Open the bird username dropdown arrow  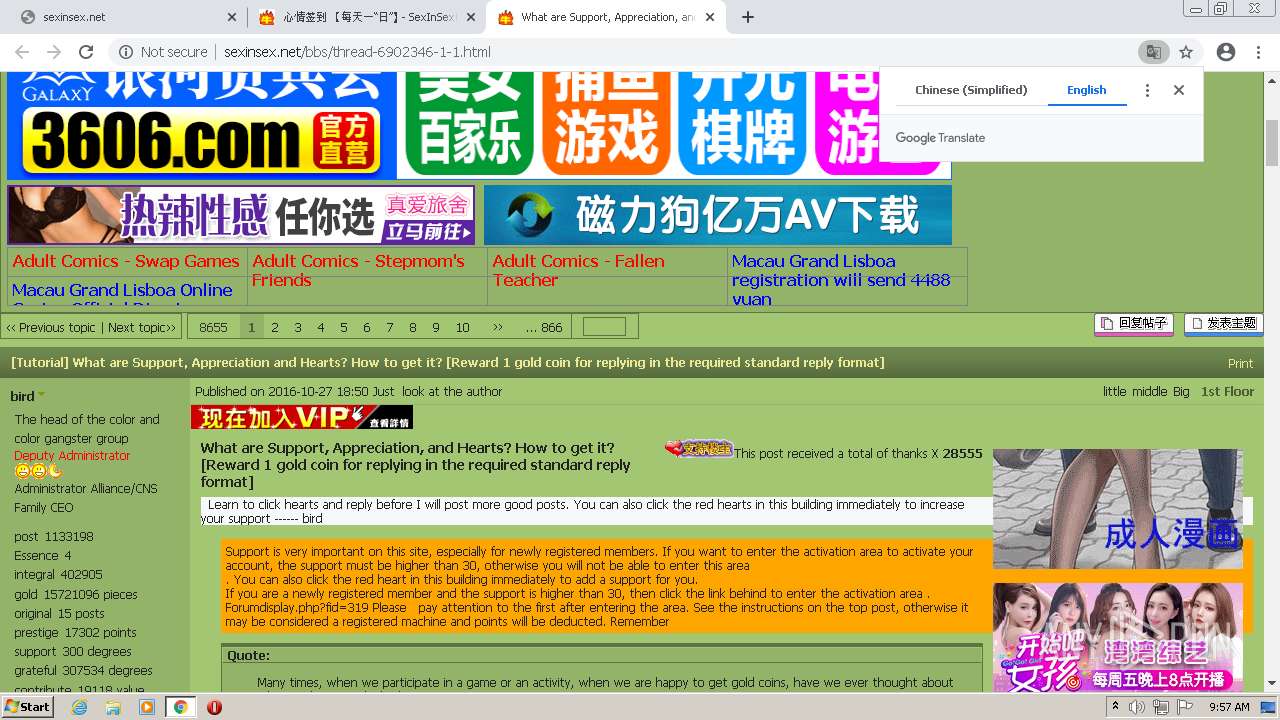point(42,396)
